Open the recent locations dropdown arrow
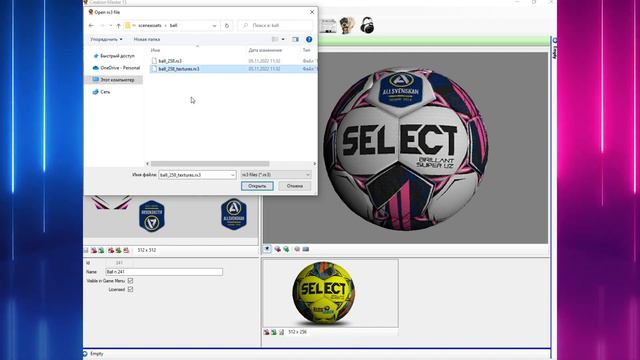Image resolution: width=640 pixels, height=360 pixels. click(110, 25)
